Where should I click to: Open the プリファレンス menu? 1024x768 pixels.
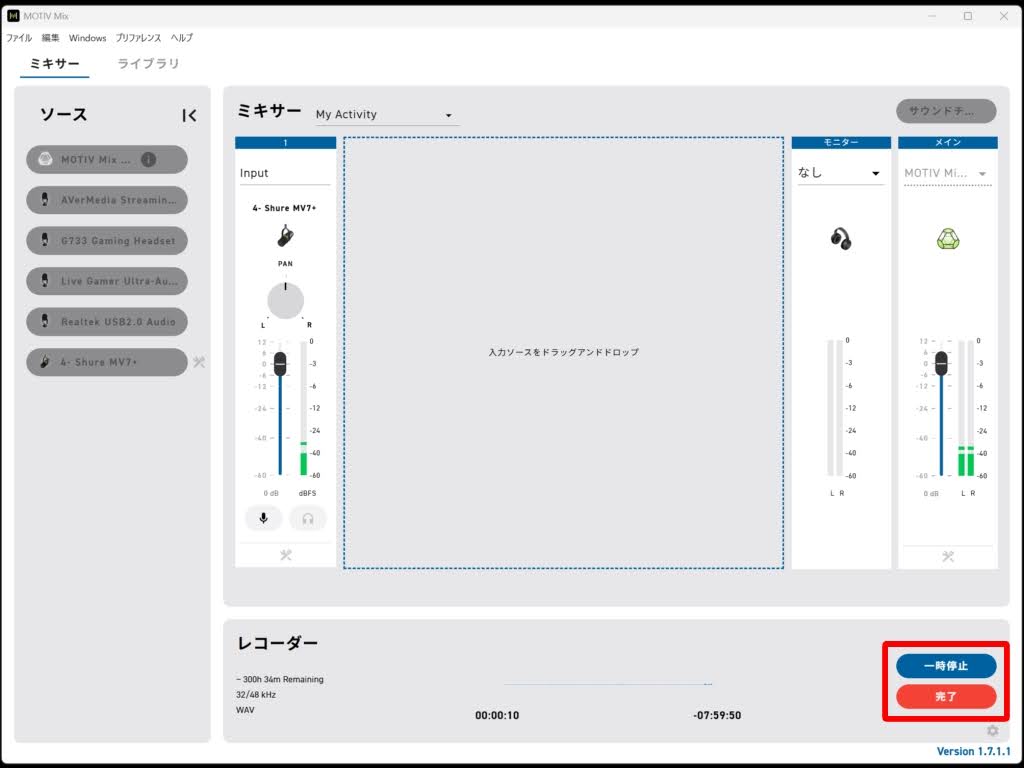pos(138,38)
